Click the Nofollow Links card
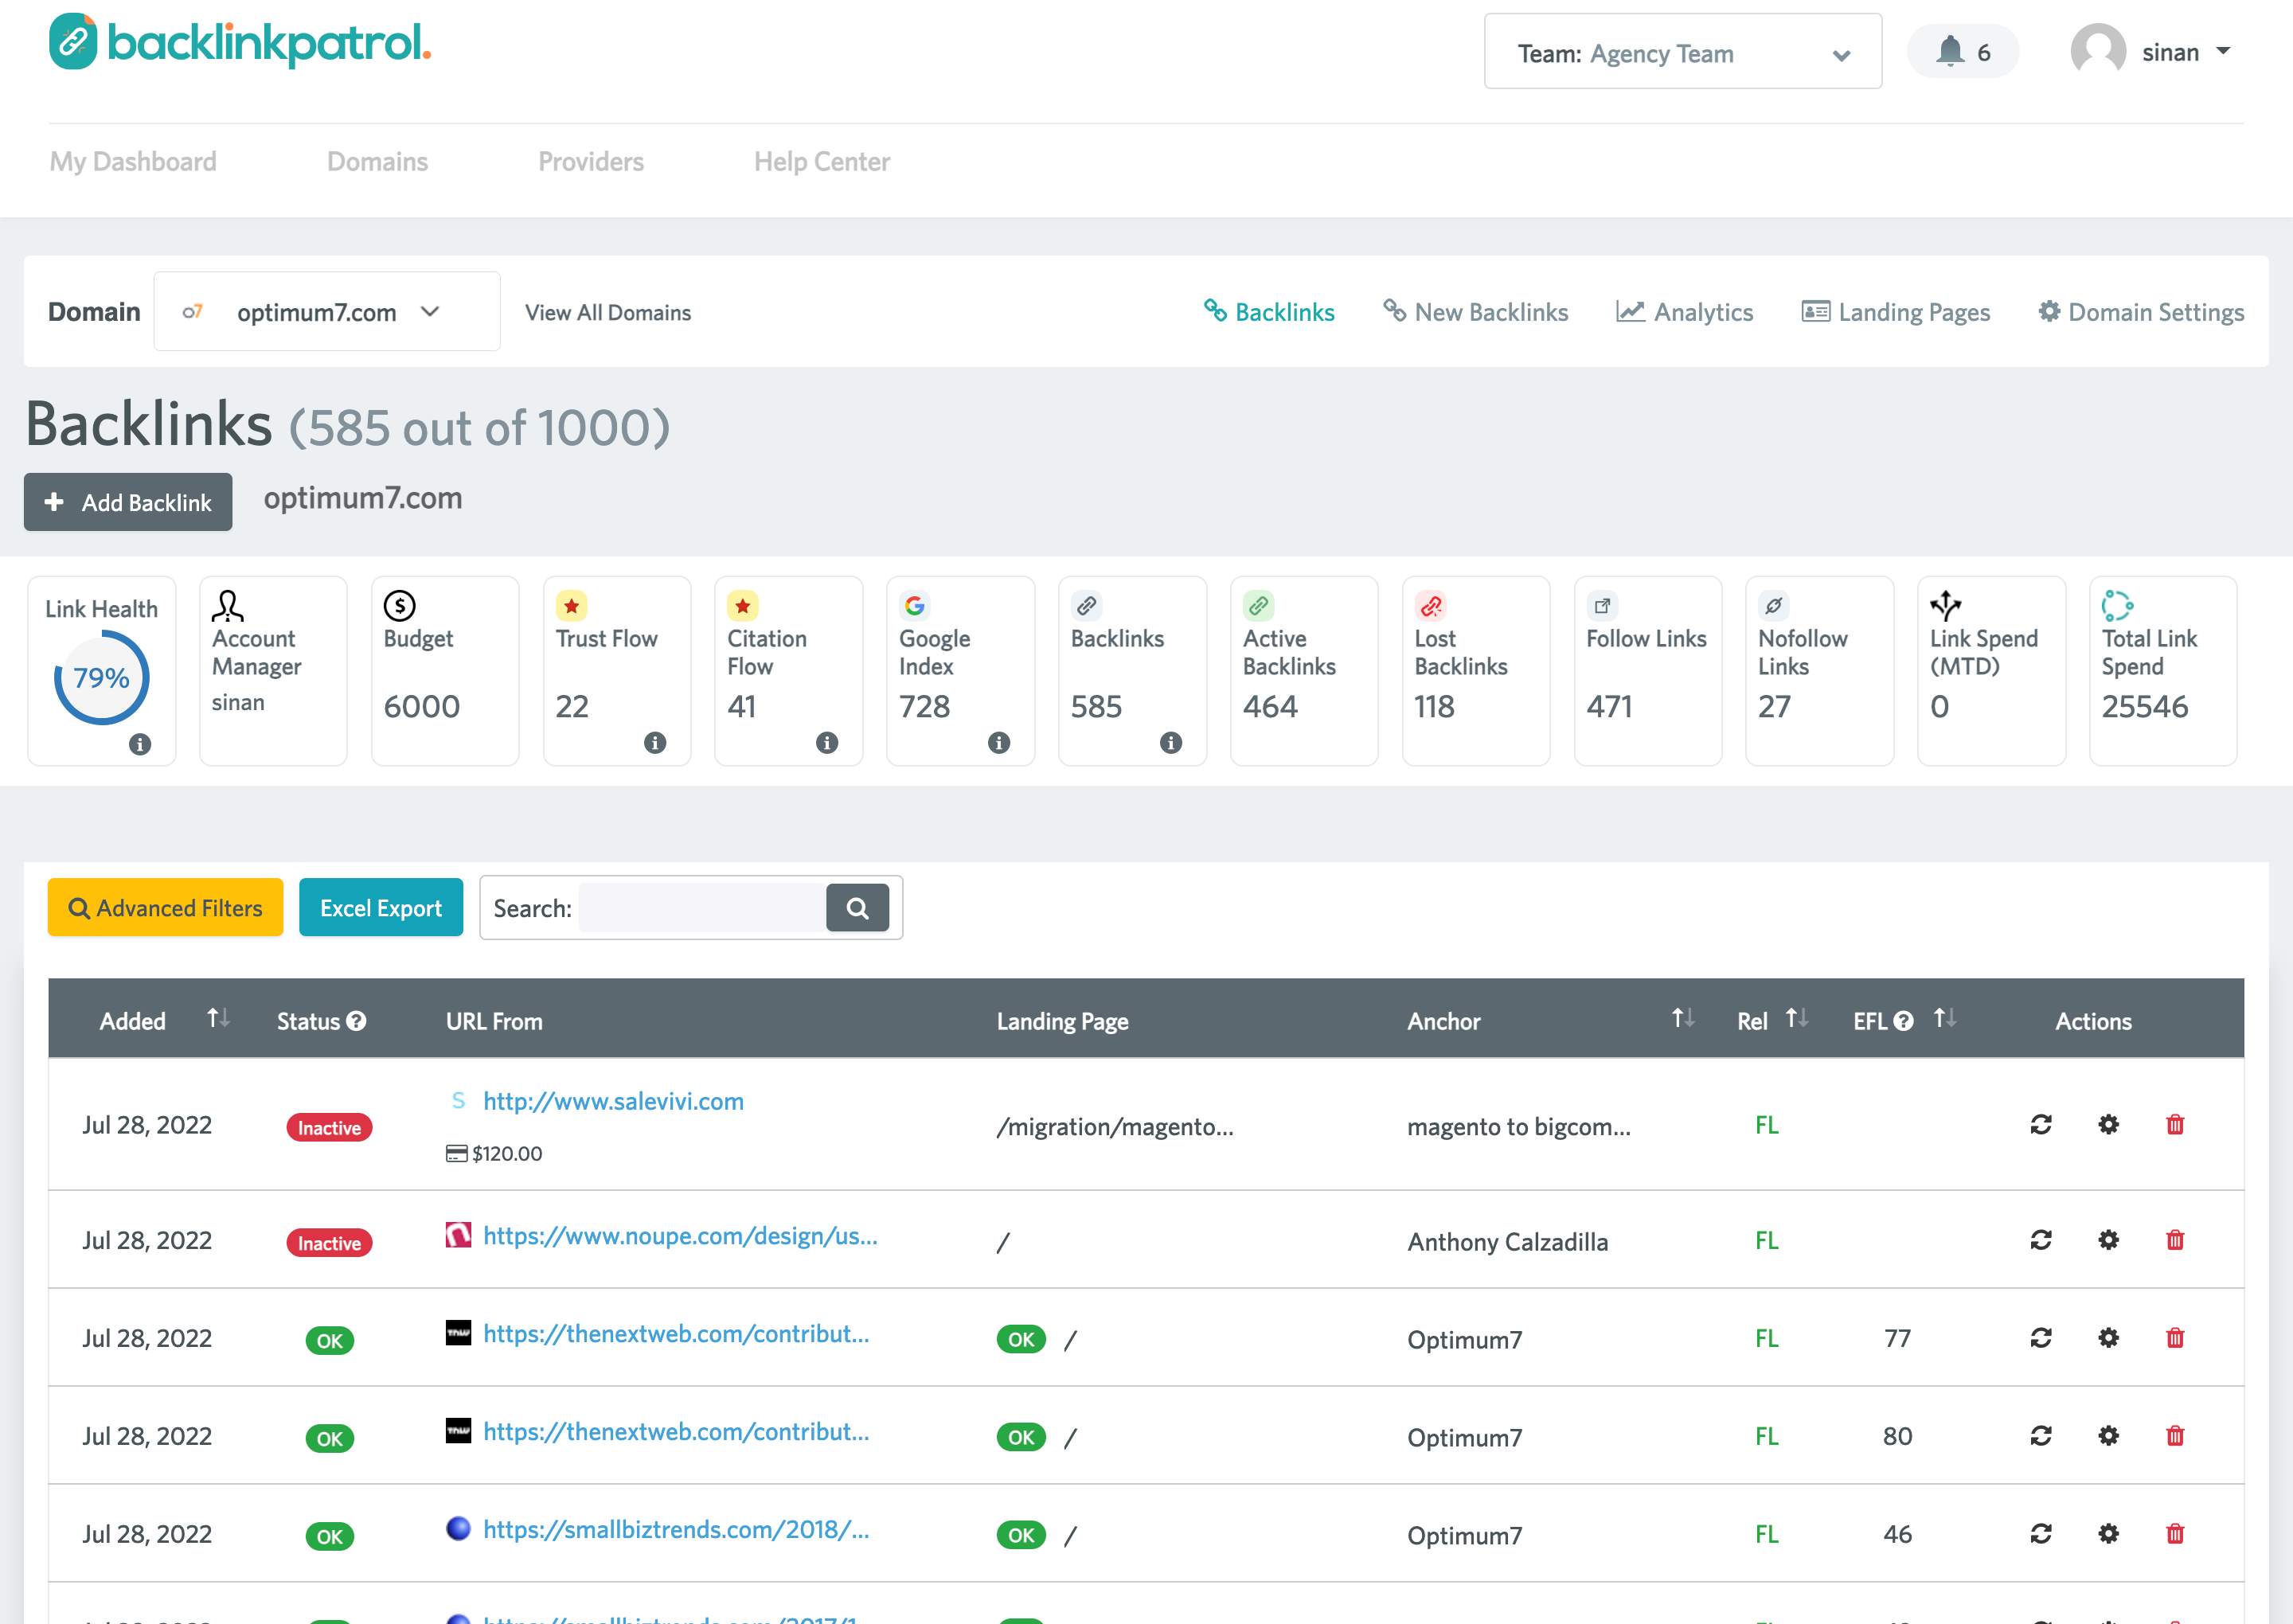The height and width of the screenshot is (1624, 2293). click(1819, 671)
